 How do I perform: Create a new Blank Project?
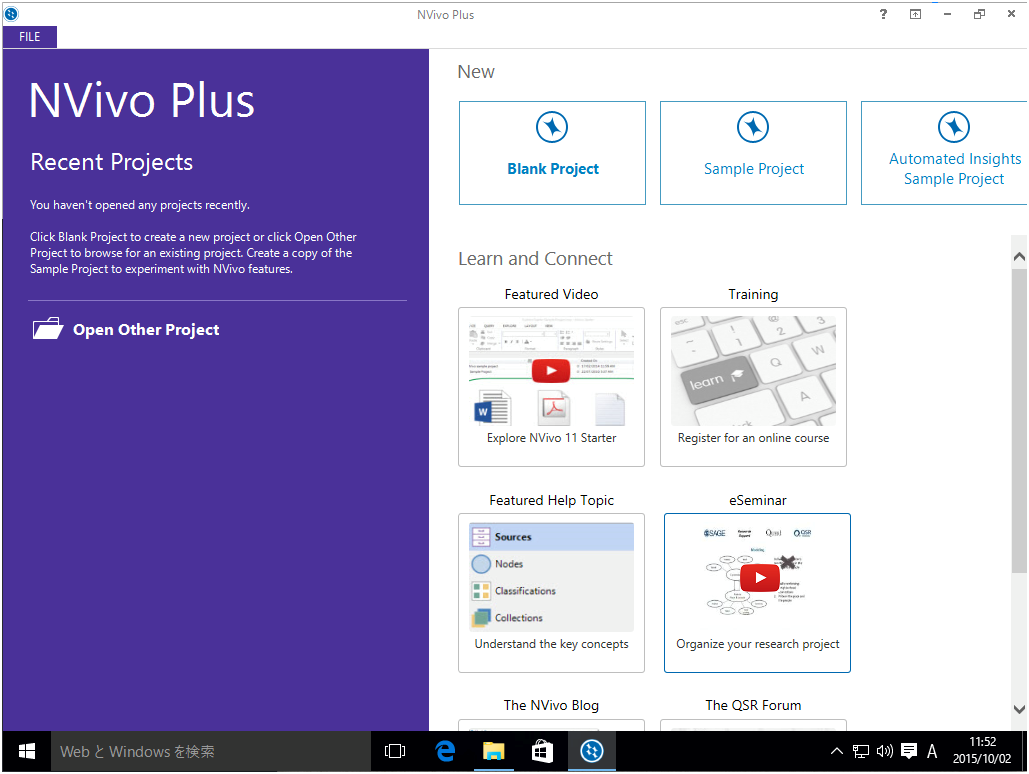(553, 153)
